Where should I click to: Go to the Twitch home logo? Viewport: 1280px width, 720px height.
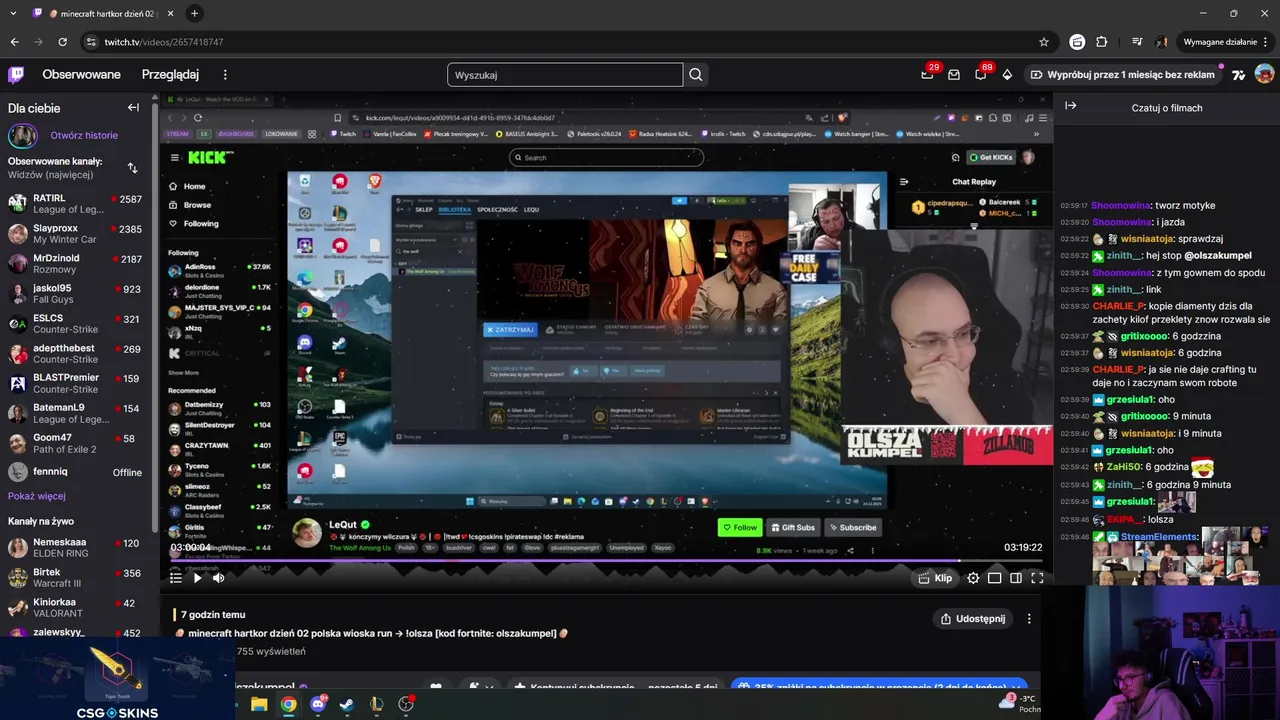(16, 74)
